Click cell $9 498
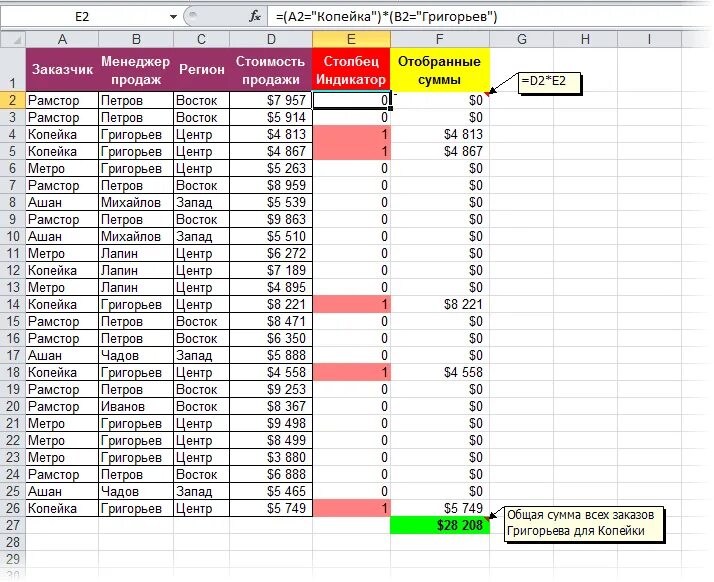The image size is (714, 582). pos(271,424)
